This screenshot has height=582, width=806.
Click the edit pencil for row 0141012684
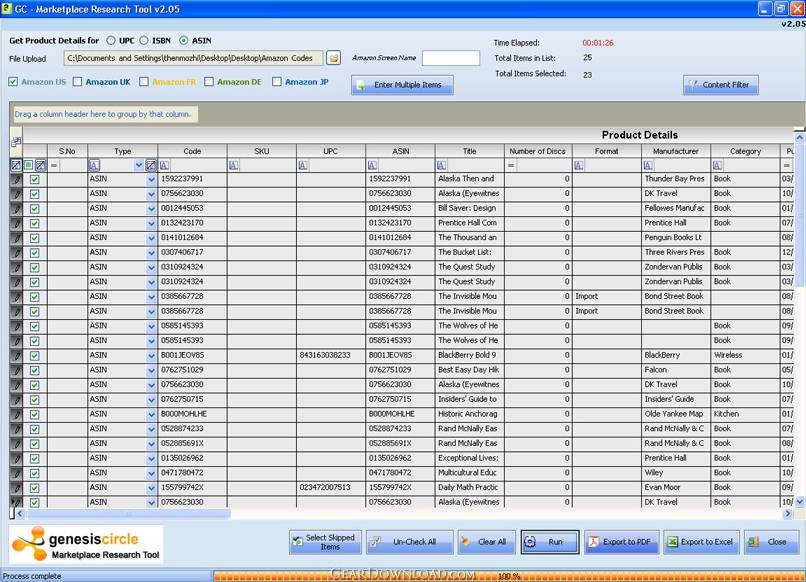pyautogui.click(x=16, y=238)
